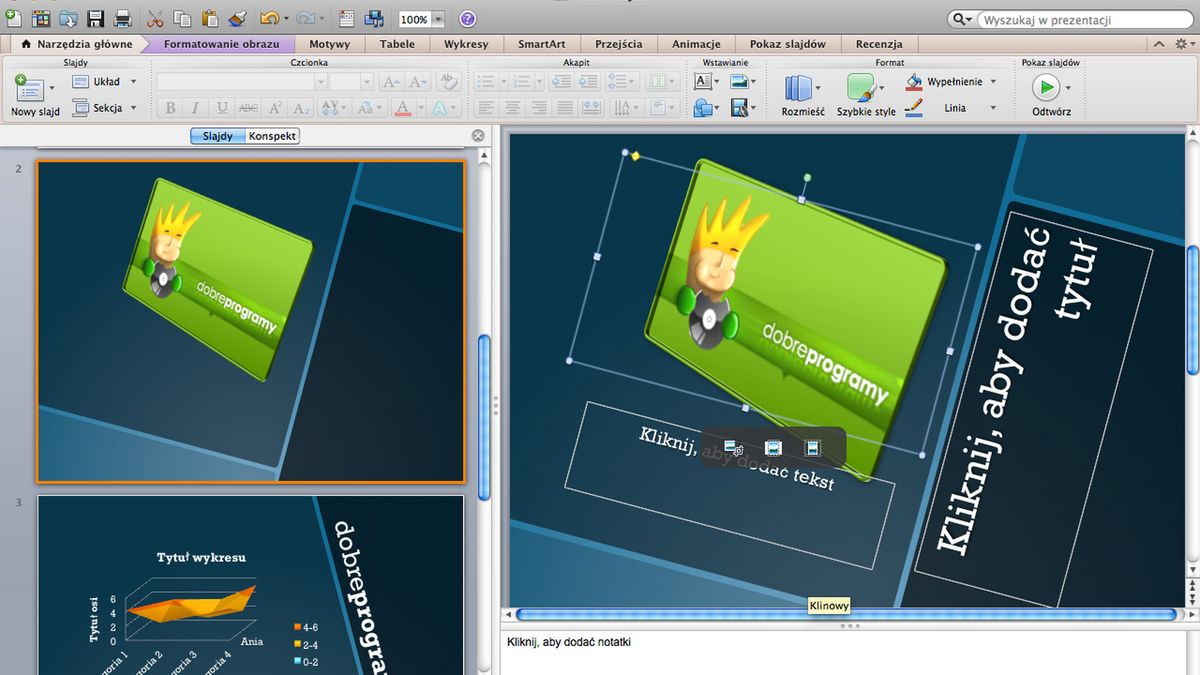Open Szybkie style quick styles
The image size is (1200, 675).
click(861, 89)
